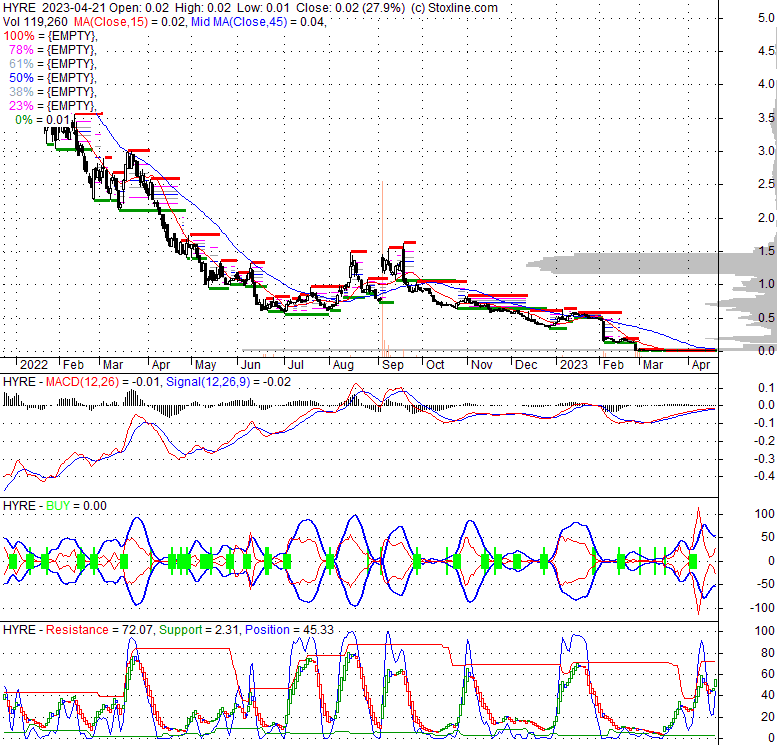Click the 0% = 0.01 Fibonacci level

coord(42,120)
